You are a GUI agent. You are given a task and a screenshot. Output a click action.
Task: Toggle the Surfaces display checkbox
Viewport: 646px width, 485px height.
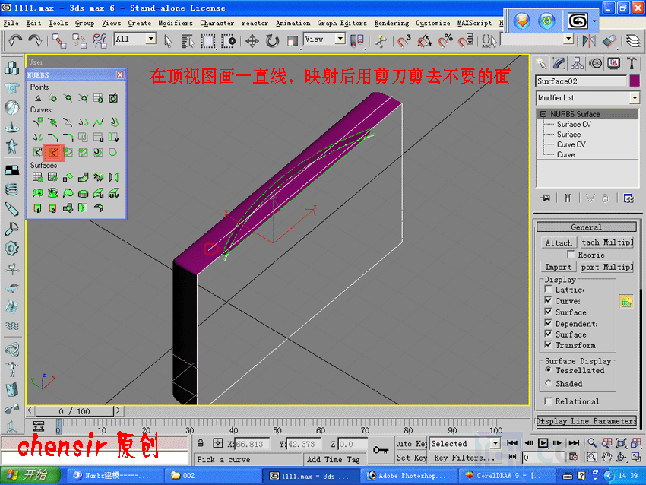[548, 312]
